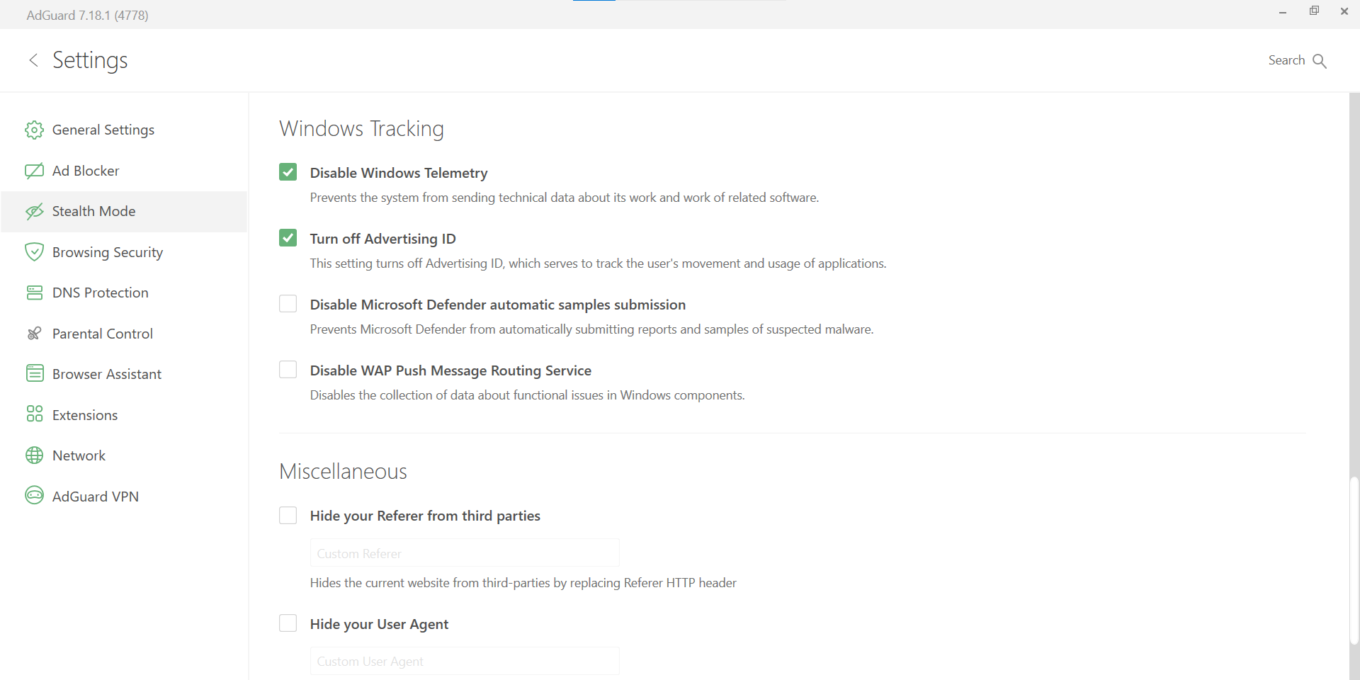Open Parental Control via the scissors icon
This screenshot has width=1360, height=680.
[x=33, y=333]
